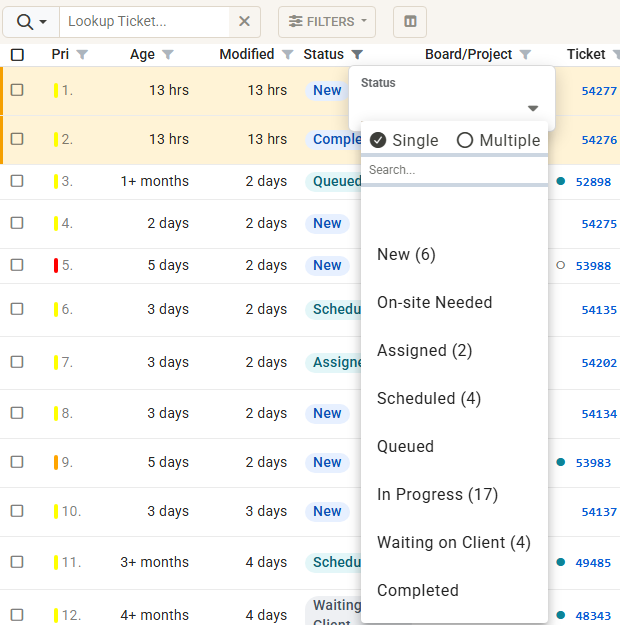Open ticket 54137
This screenshot has width=620, height=625.
tap(599, 512)
